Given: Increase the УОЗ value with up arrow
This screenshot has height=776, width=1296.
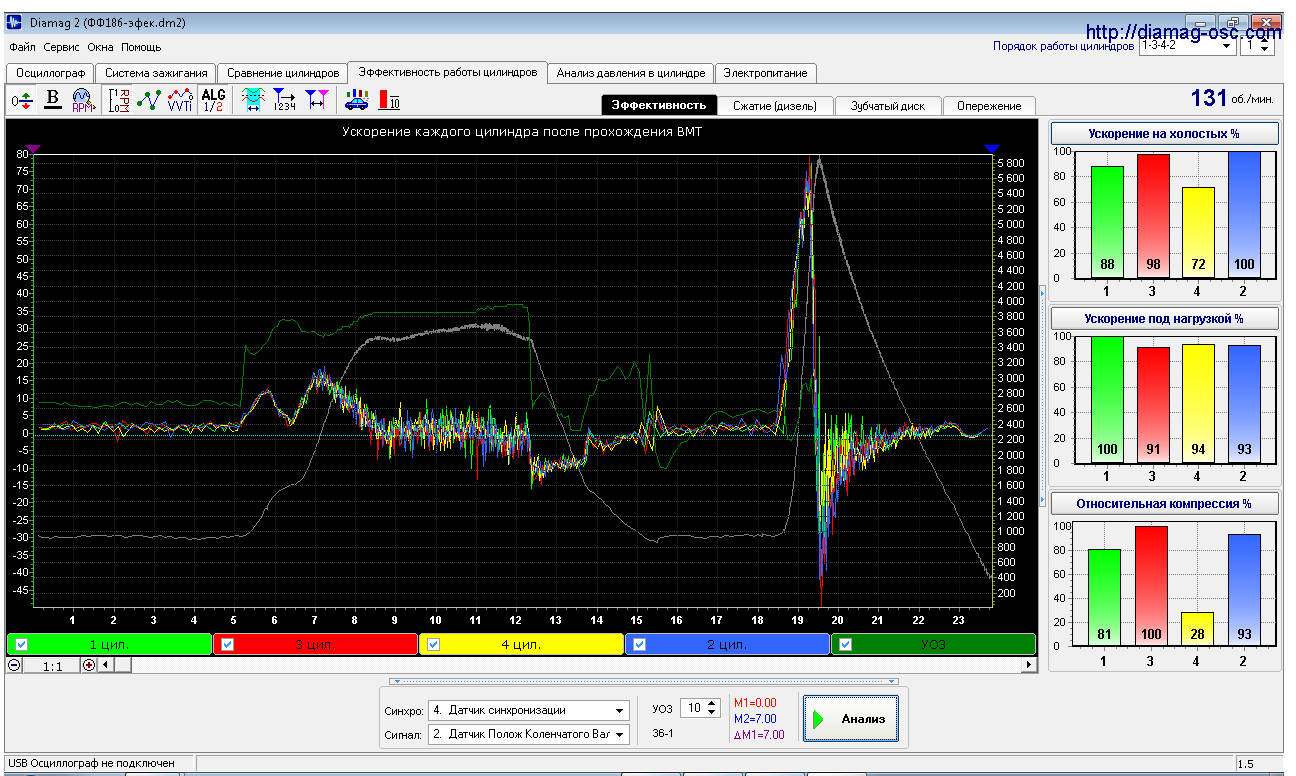Looking at the screenshot, I should [711, 703].
